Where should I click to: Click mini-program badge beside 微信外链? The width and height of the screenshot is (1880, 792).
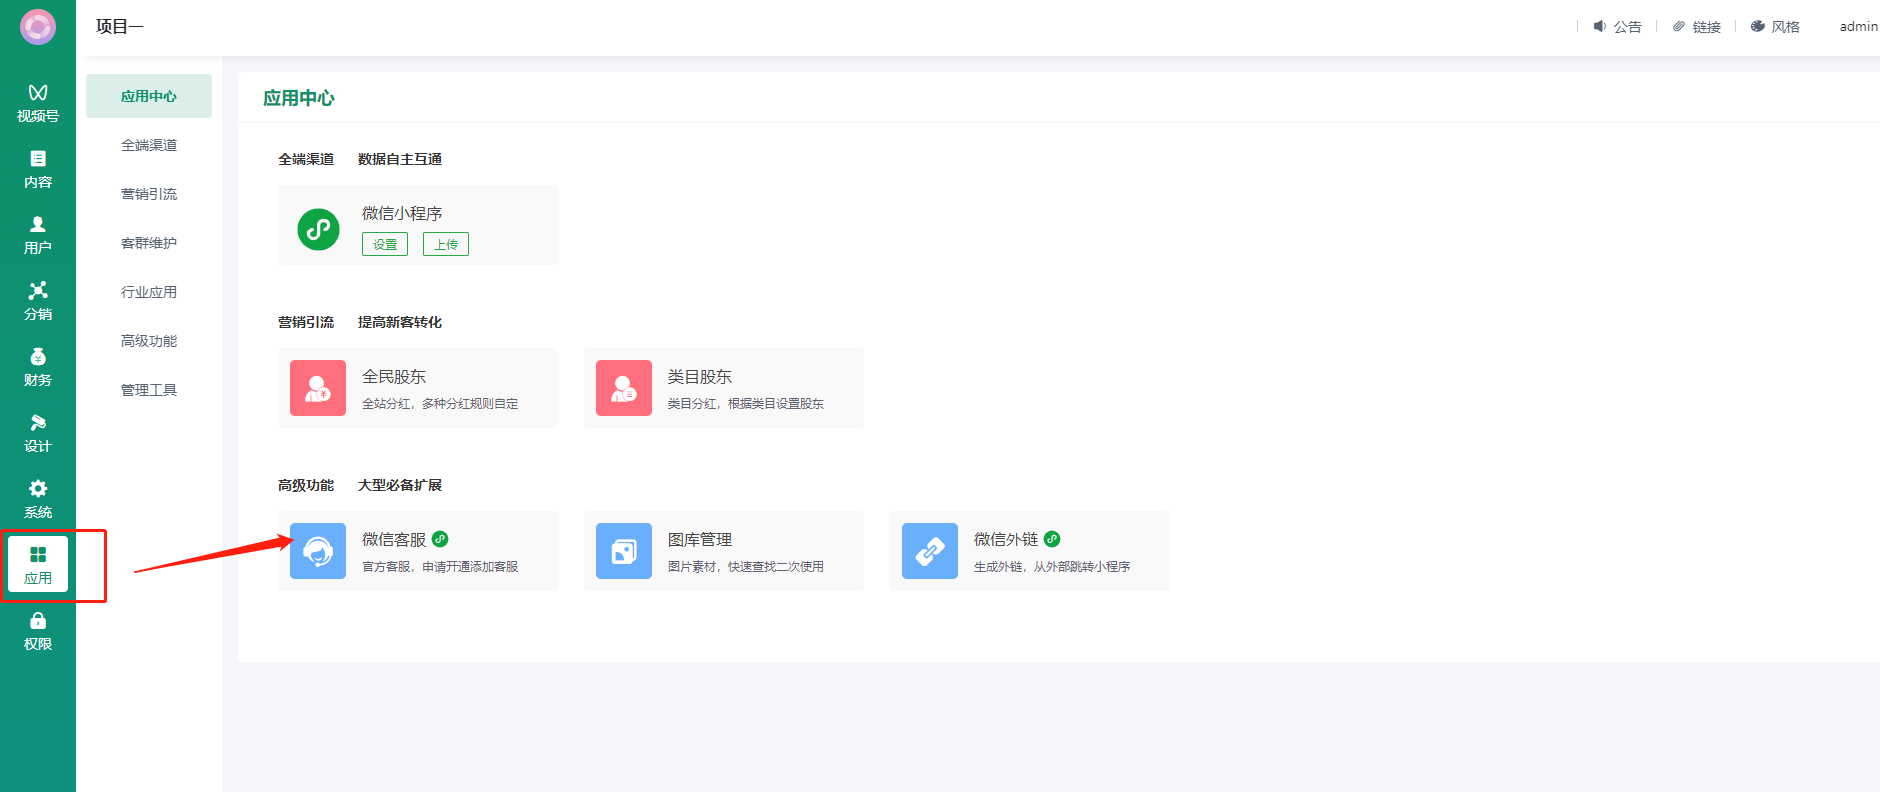point(1052,539)
